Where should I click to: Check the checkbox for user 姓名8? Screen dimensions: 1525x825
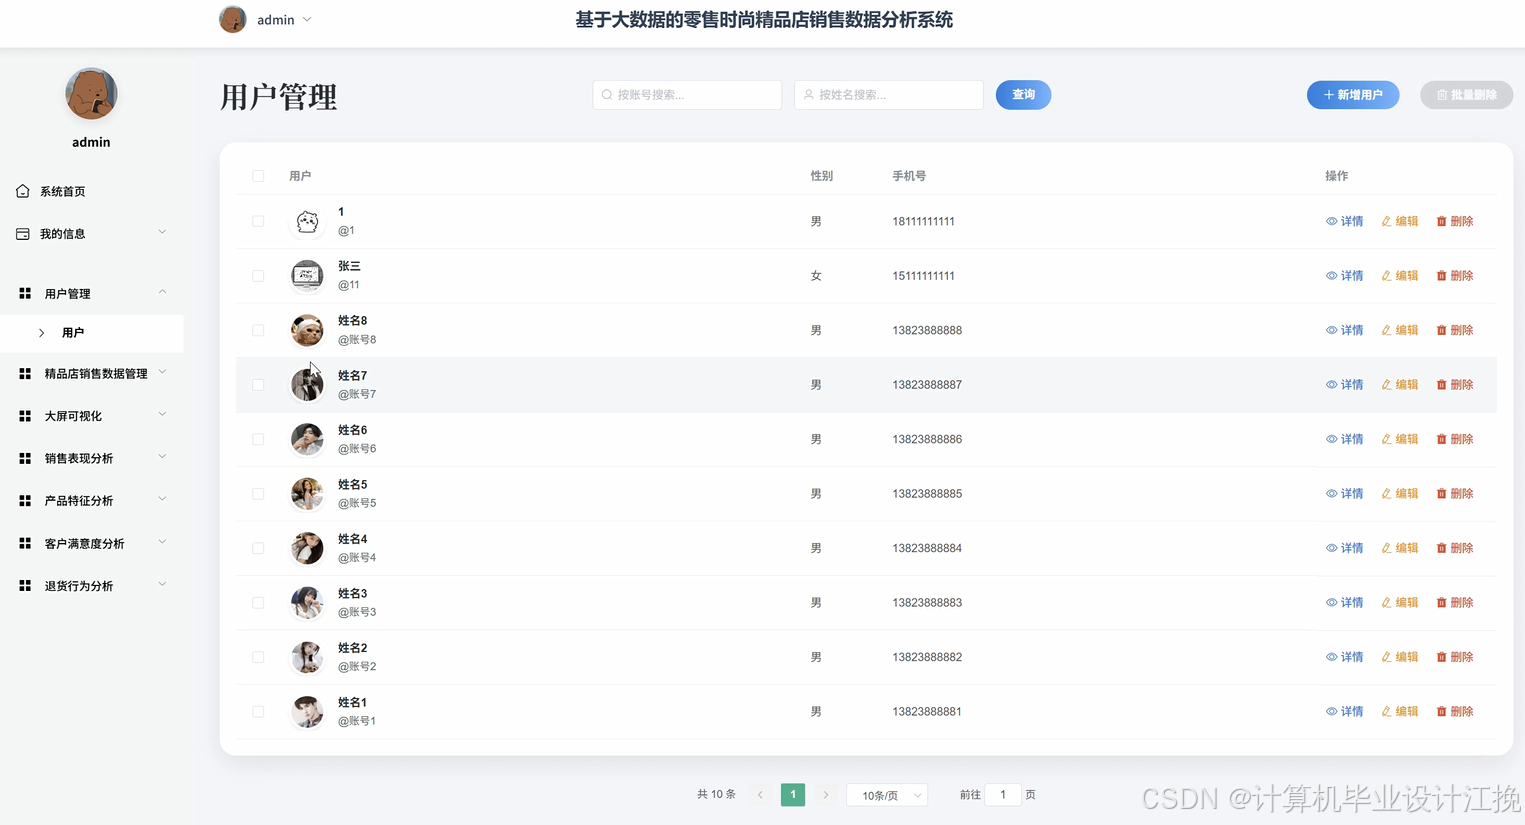pyautogui.click(x=258, y=330)
